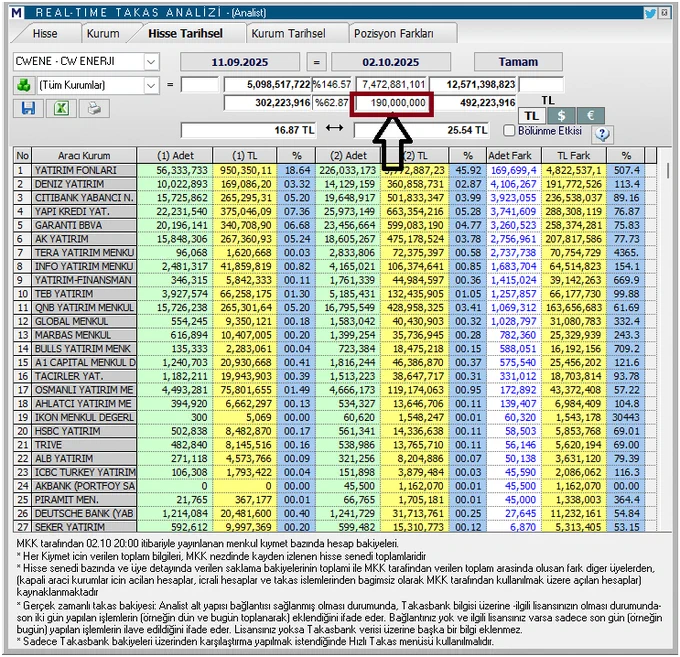Switch currency to euro

coord(590,116)
